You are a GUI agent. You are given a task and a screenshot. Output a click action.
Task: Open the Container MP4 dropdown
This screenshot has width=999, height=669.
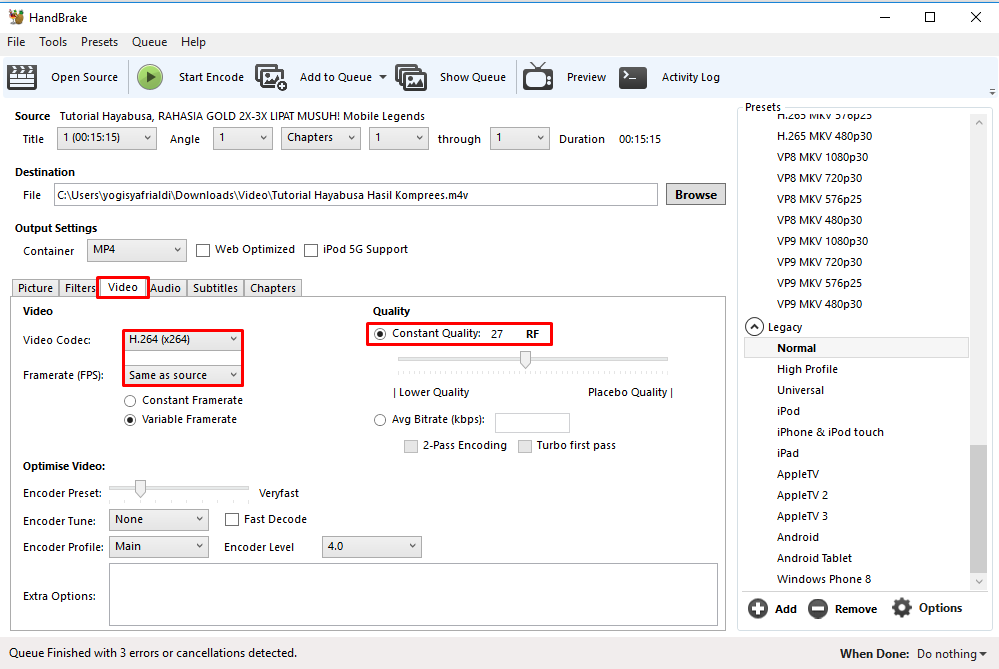coord(136,250)
